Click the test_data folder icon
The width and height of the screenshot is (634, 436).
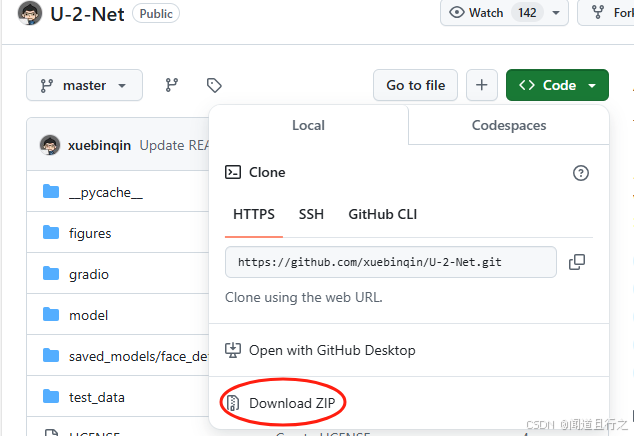[51, 396]
